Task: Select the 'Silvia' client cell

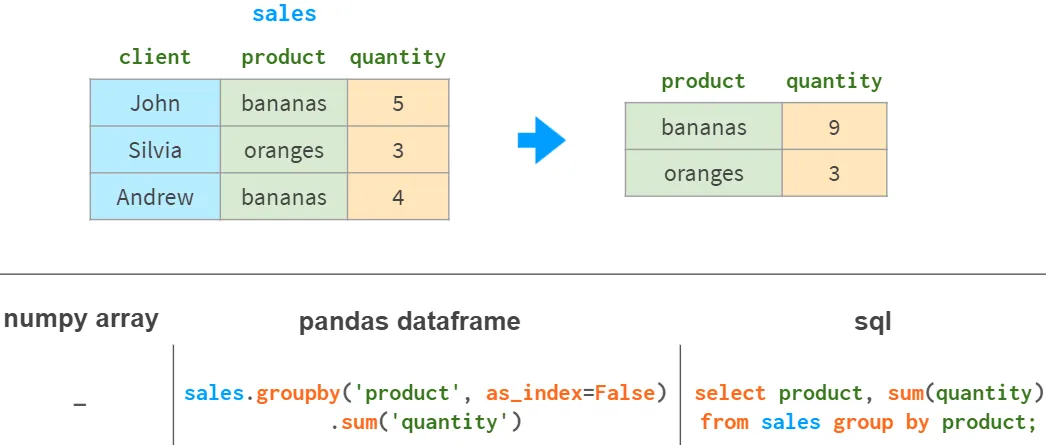Action: tap(155, 150)
